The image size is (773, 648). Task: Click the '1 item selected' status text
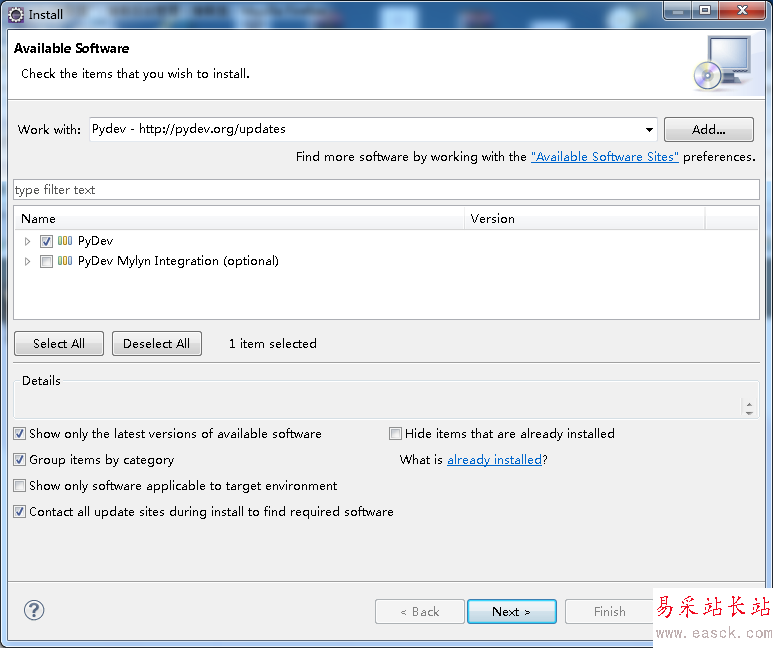[x=273, y=344]
